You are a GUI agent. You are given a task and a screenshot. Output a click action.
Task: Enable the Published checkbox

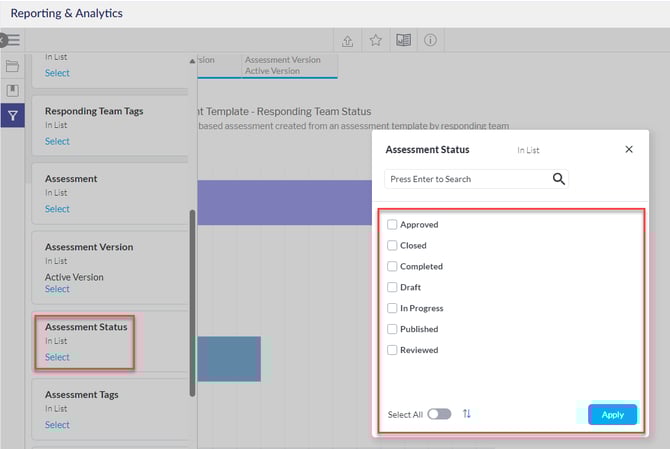click(x=393, y=329)
